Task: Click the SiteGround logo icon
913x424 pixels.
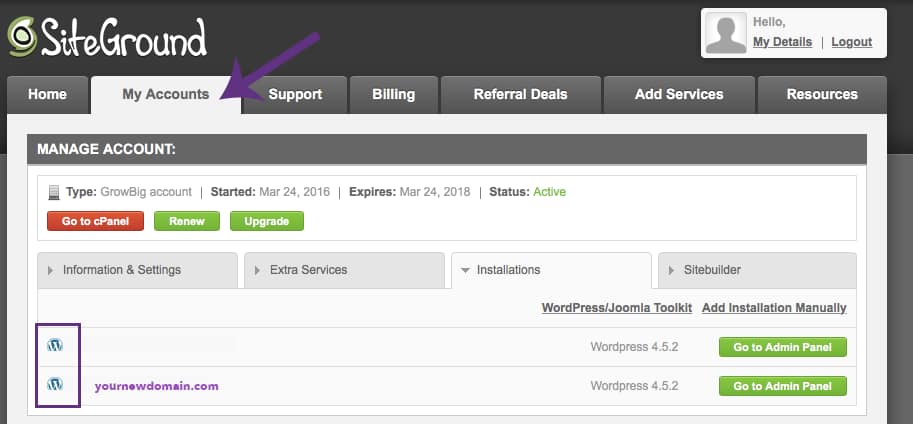Action: pyautogui.click(x=22, y=38)
